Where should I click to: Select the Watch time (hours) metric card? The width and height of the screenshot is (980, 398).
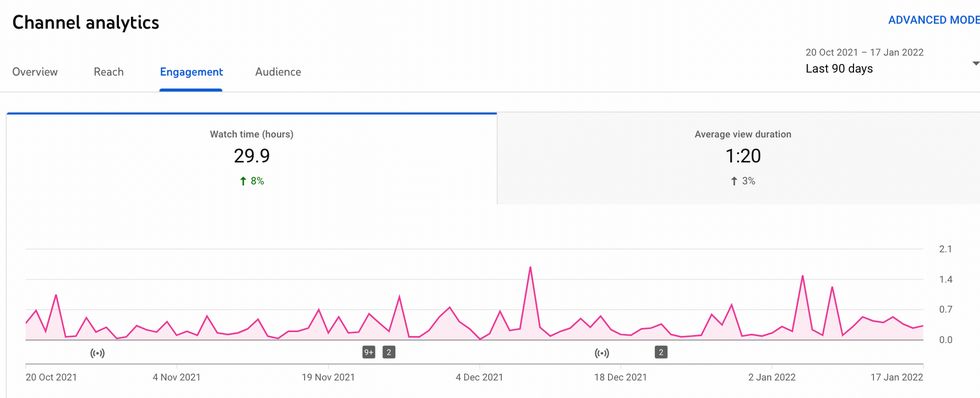pos(252,159)
